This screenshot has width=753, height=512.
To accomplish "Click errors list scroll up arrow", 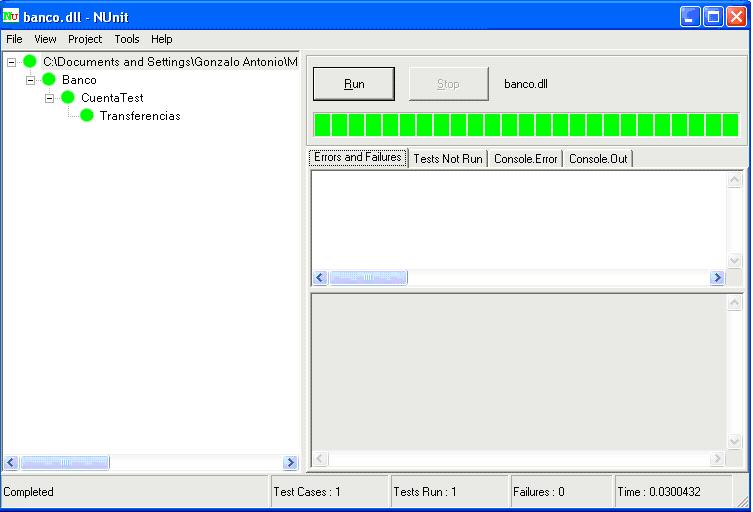I will (734, 180).
